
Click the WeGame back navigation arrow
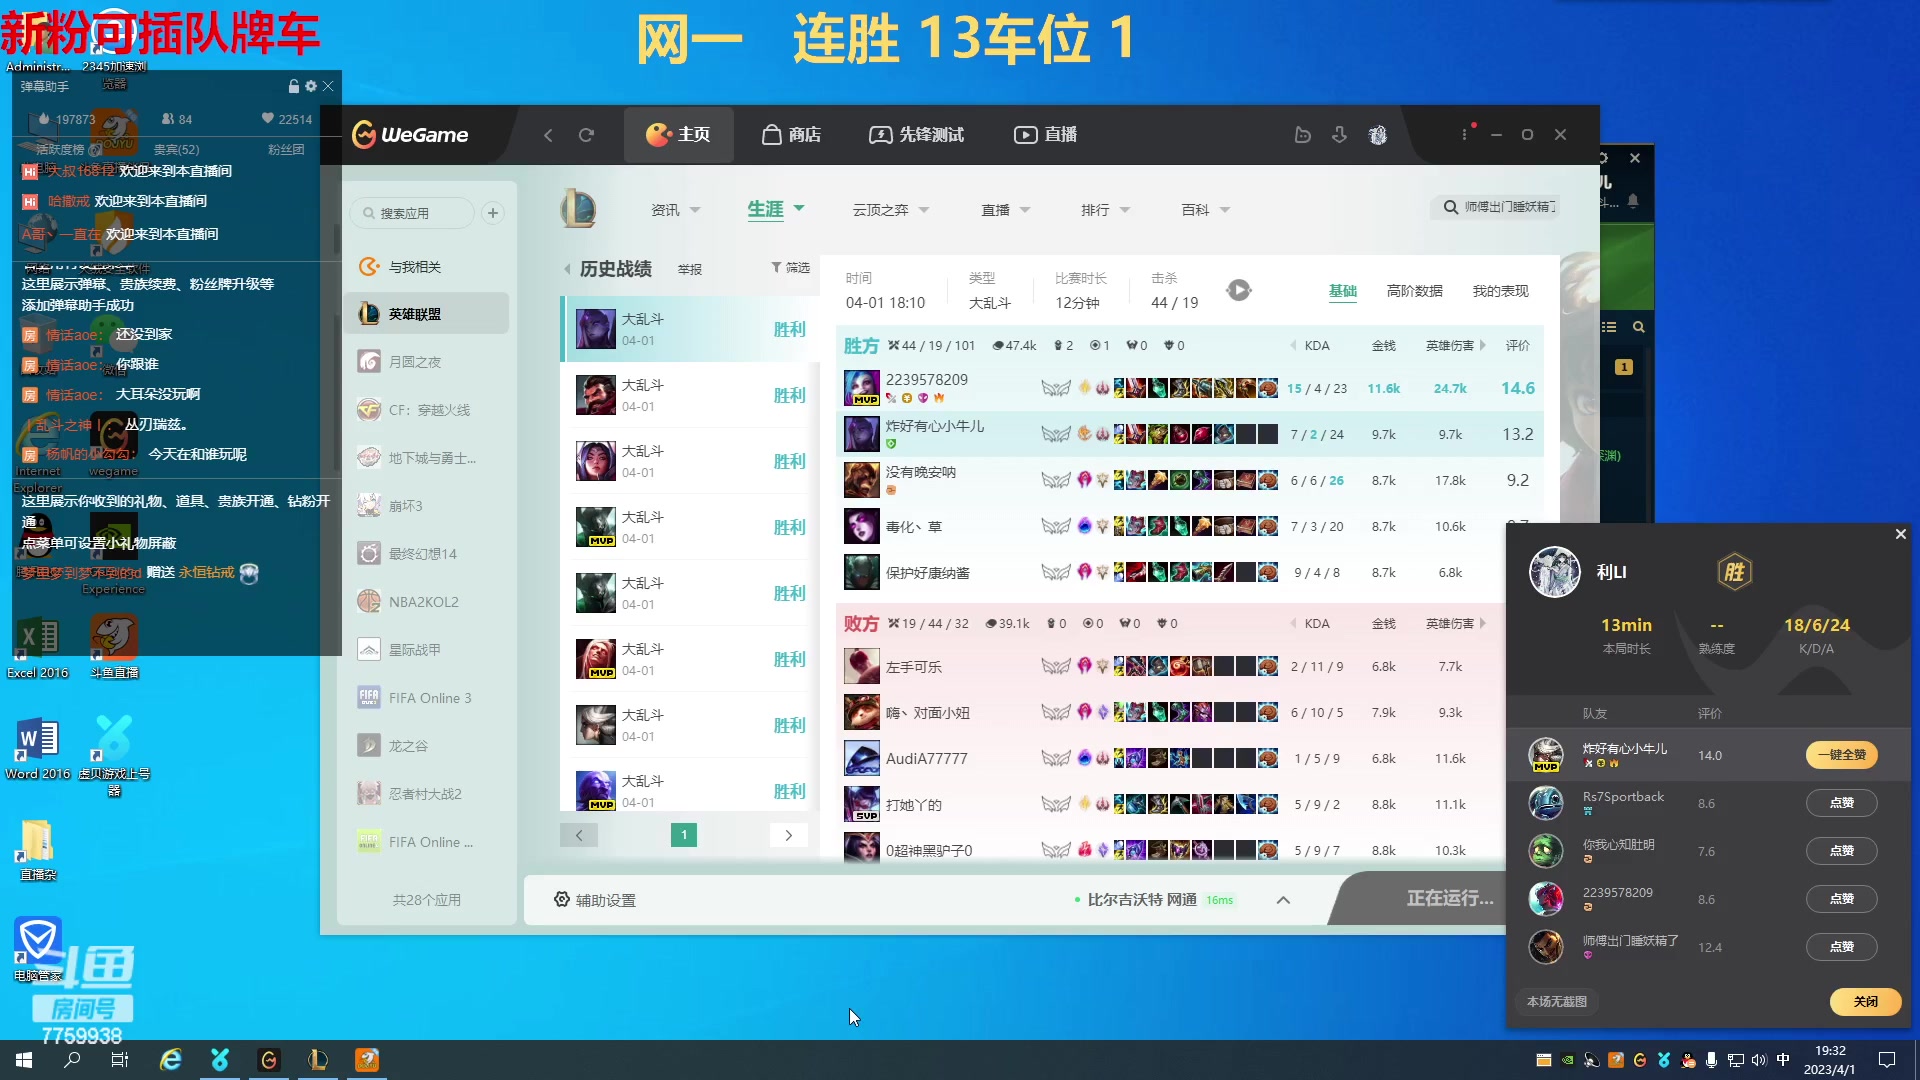[548, 135]
